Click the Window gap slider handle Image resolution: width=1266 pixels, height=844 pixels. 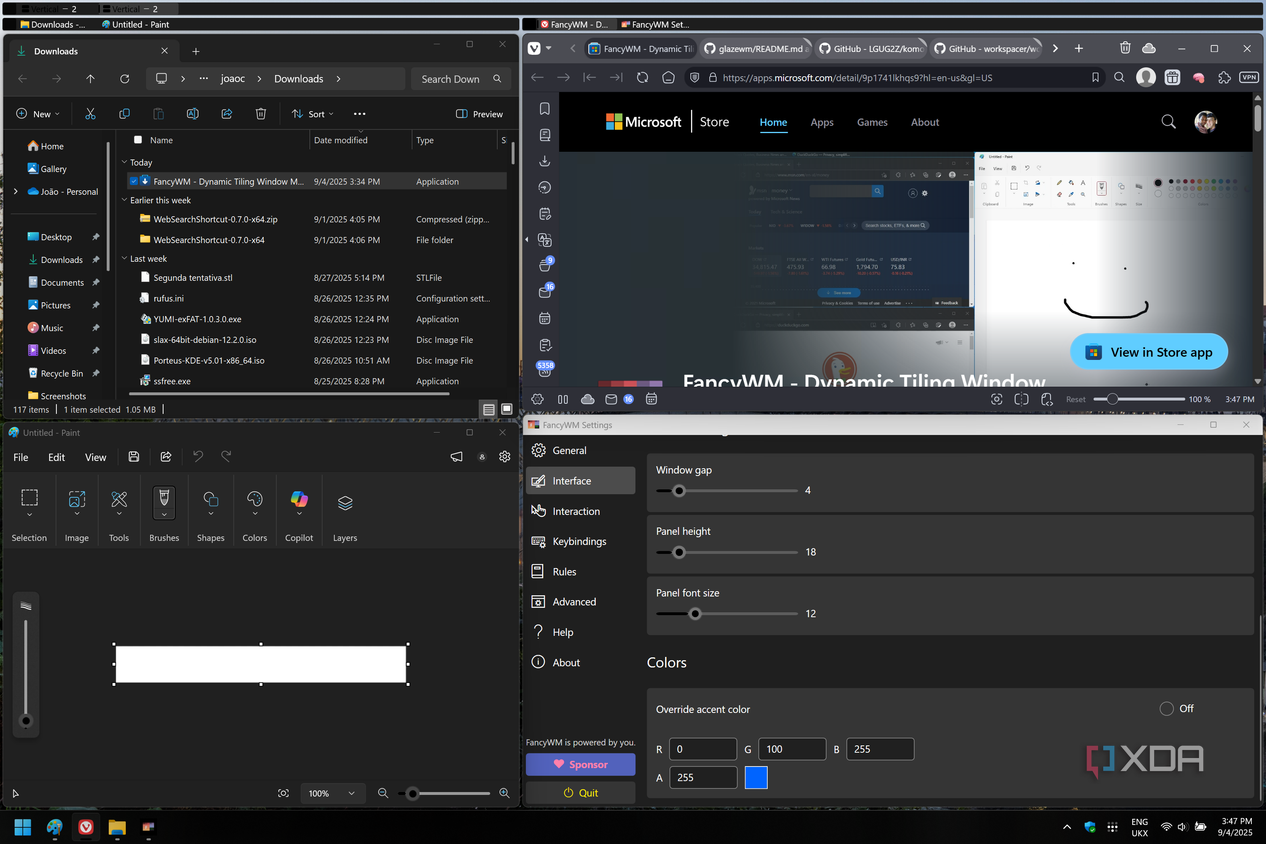pyautogui.click(x=679, y=491)
